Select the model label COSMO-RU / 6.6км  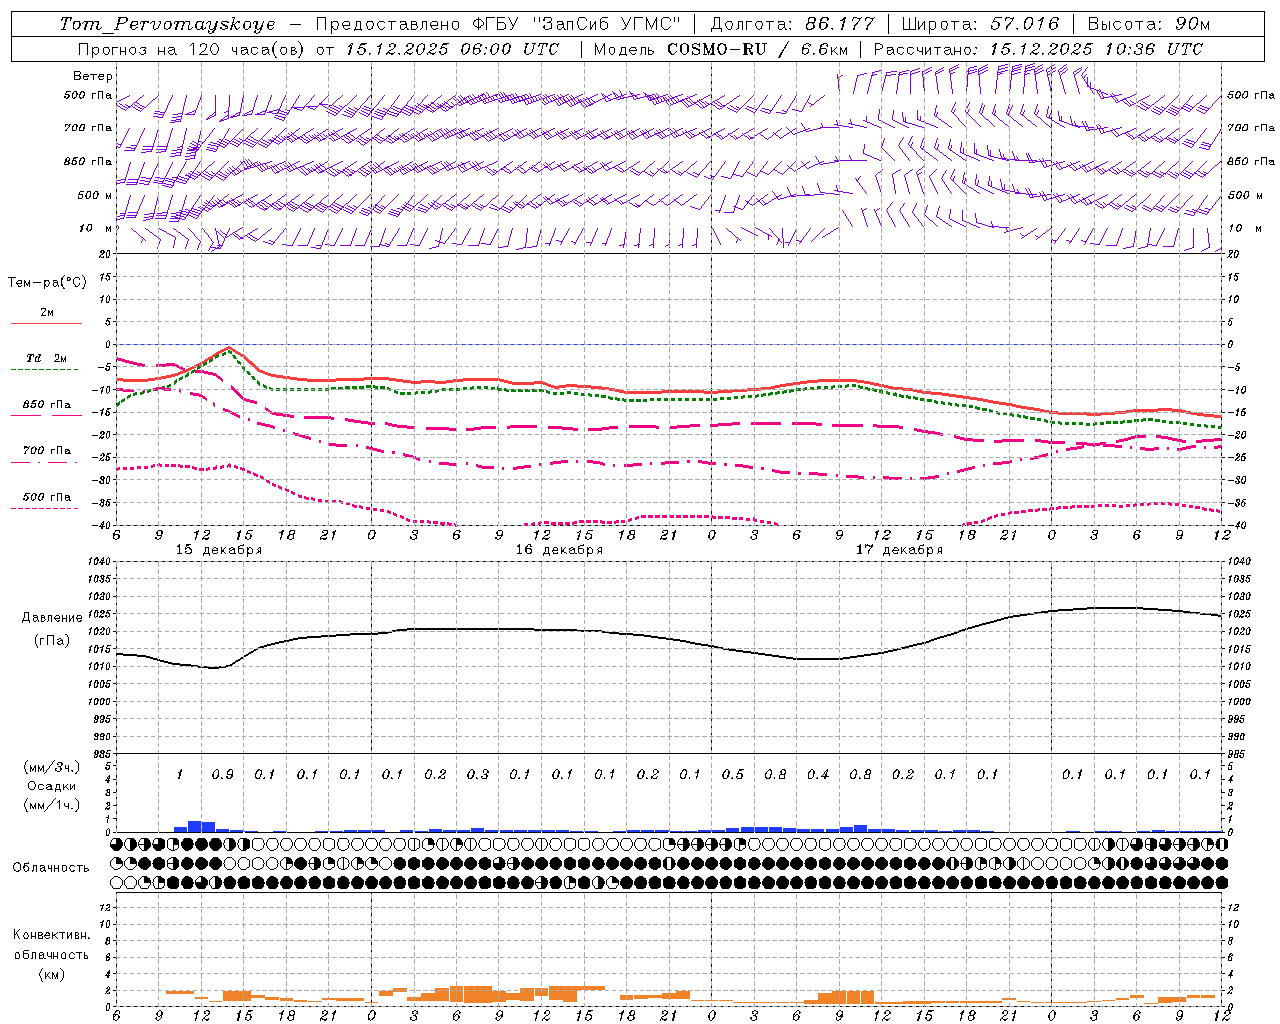point(758,49)
